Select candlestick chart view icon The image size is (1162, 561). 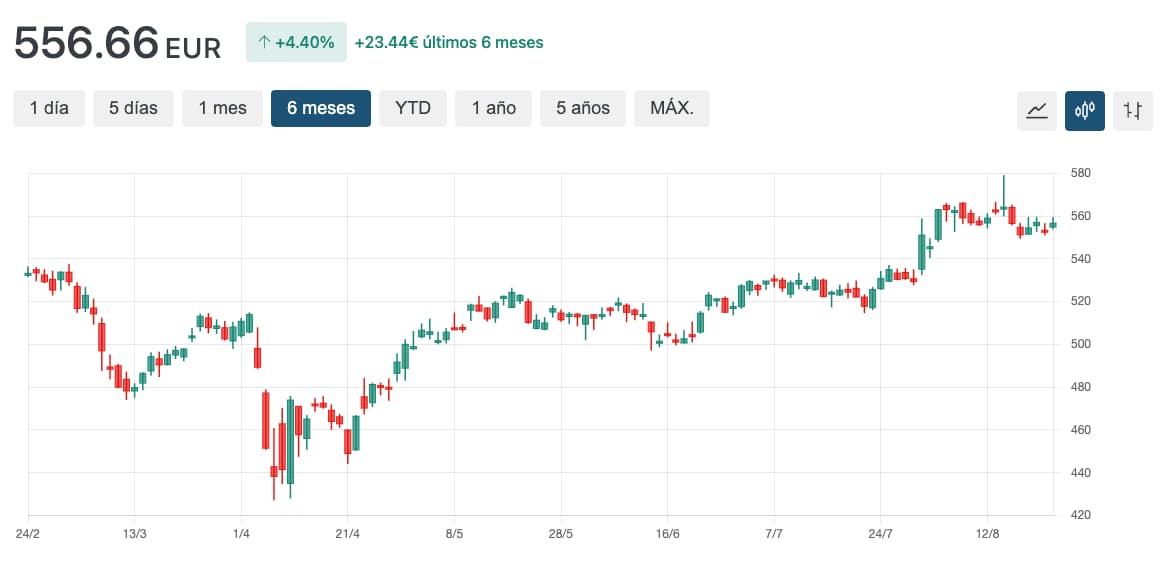coord(1085,111)
